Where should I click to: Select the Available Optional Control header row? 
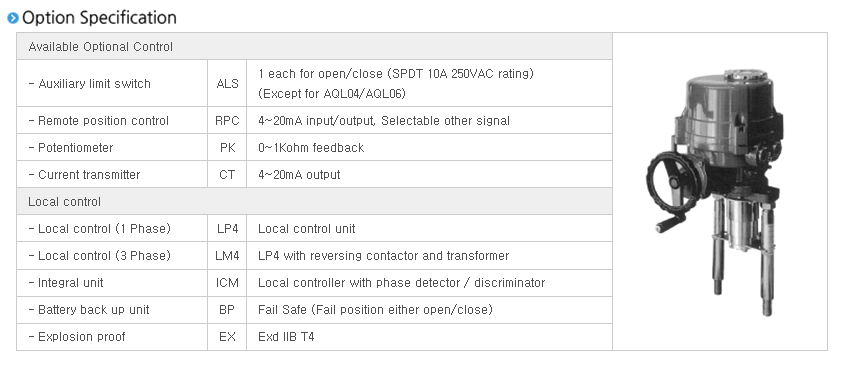(x=315, y=47)
